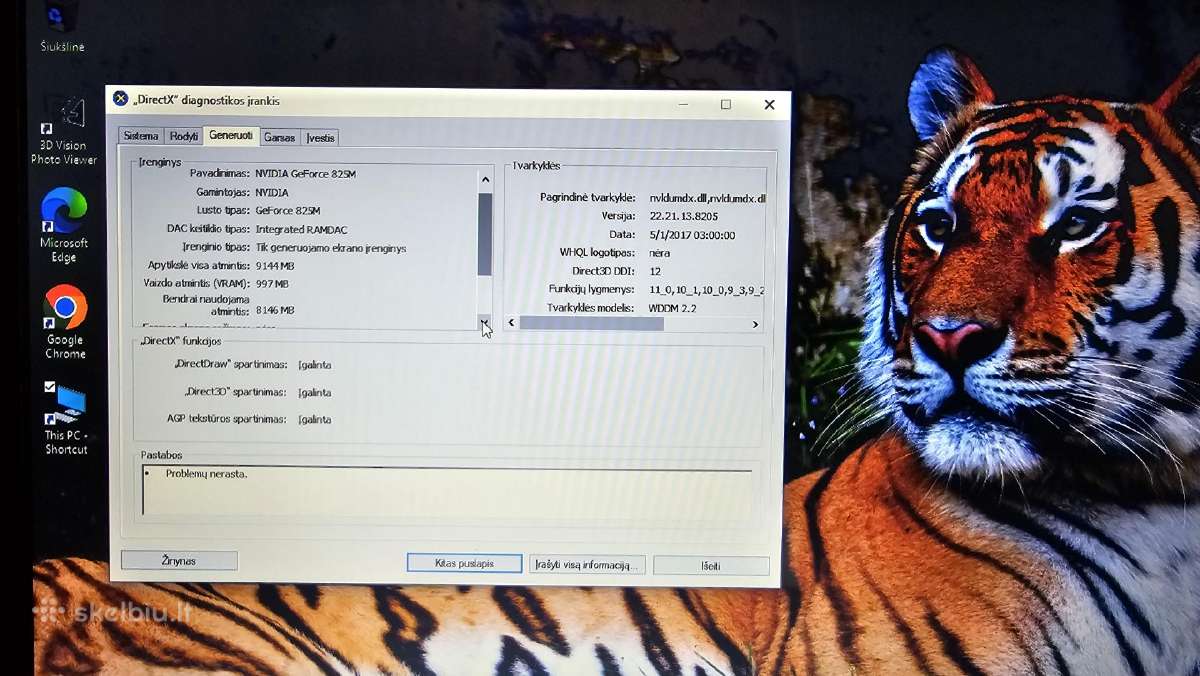Click the Gamintojas NVIDIA value

(271, 192)
